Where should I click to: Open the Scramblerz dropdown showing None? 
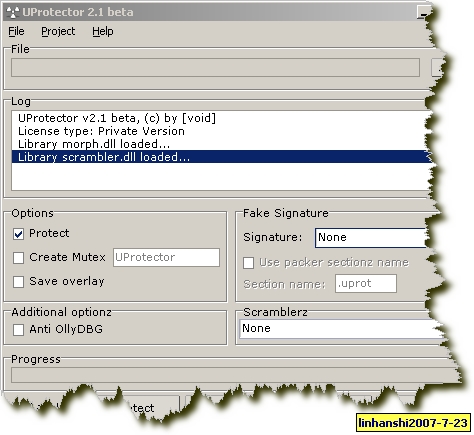click(340, 329)
